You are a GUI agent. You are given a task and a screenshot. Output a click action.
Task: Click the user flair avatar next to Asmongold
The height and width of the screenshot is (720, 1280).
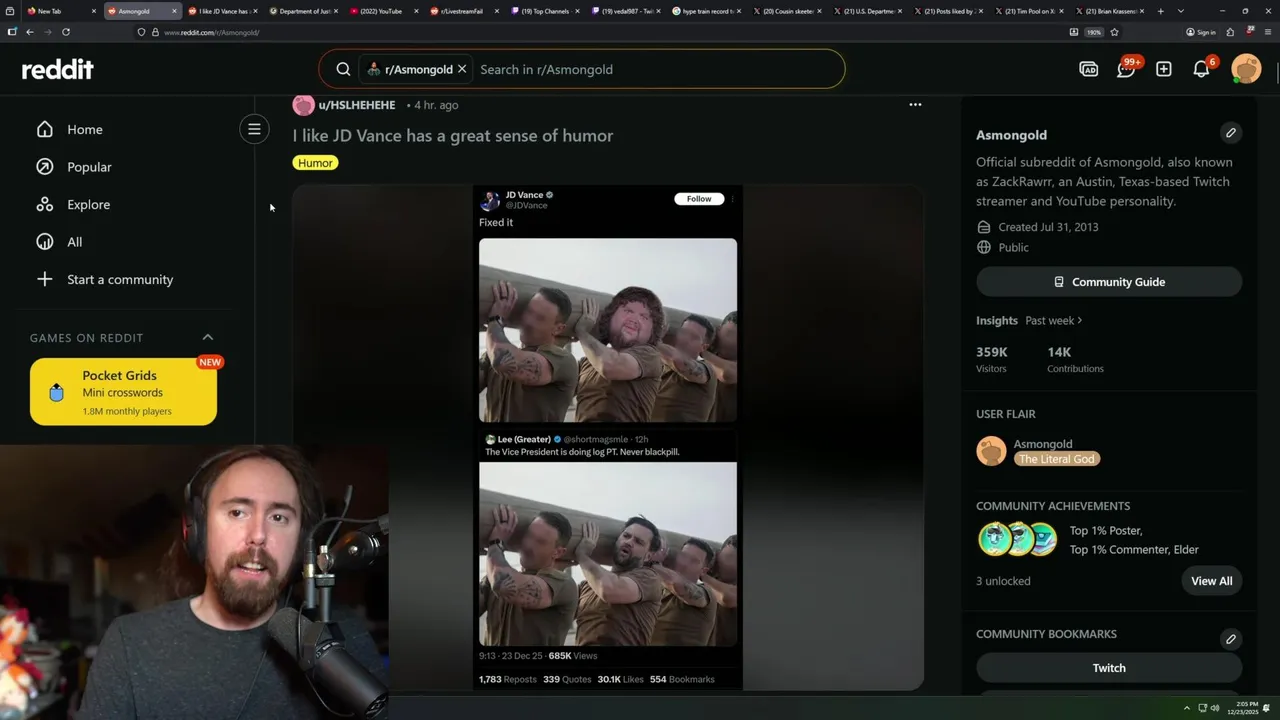991,451
